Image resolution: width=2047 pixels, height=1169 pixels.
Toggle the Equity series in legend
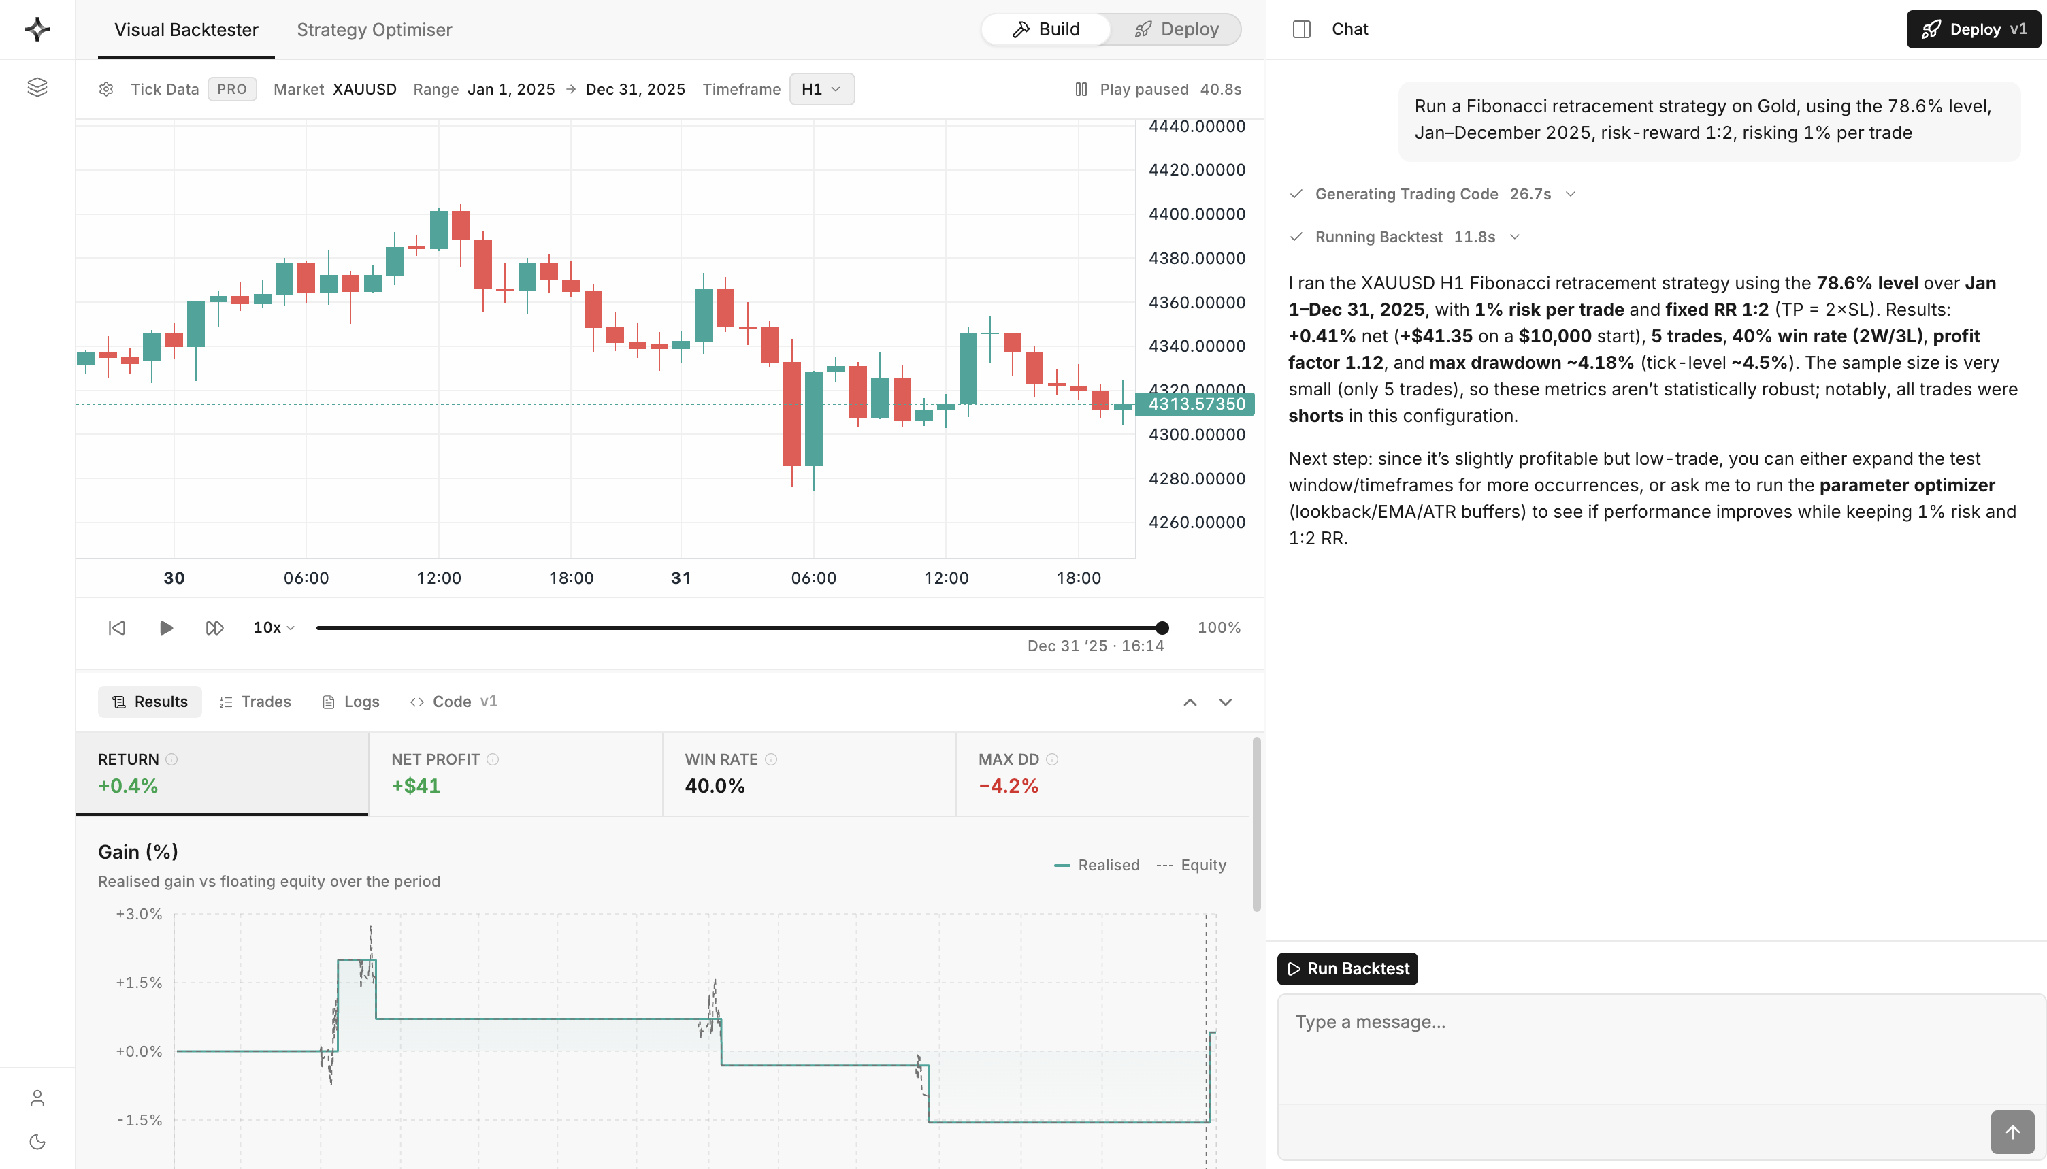click(1191, 865)
